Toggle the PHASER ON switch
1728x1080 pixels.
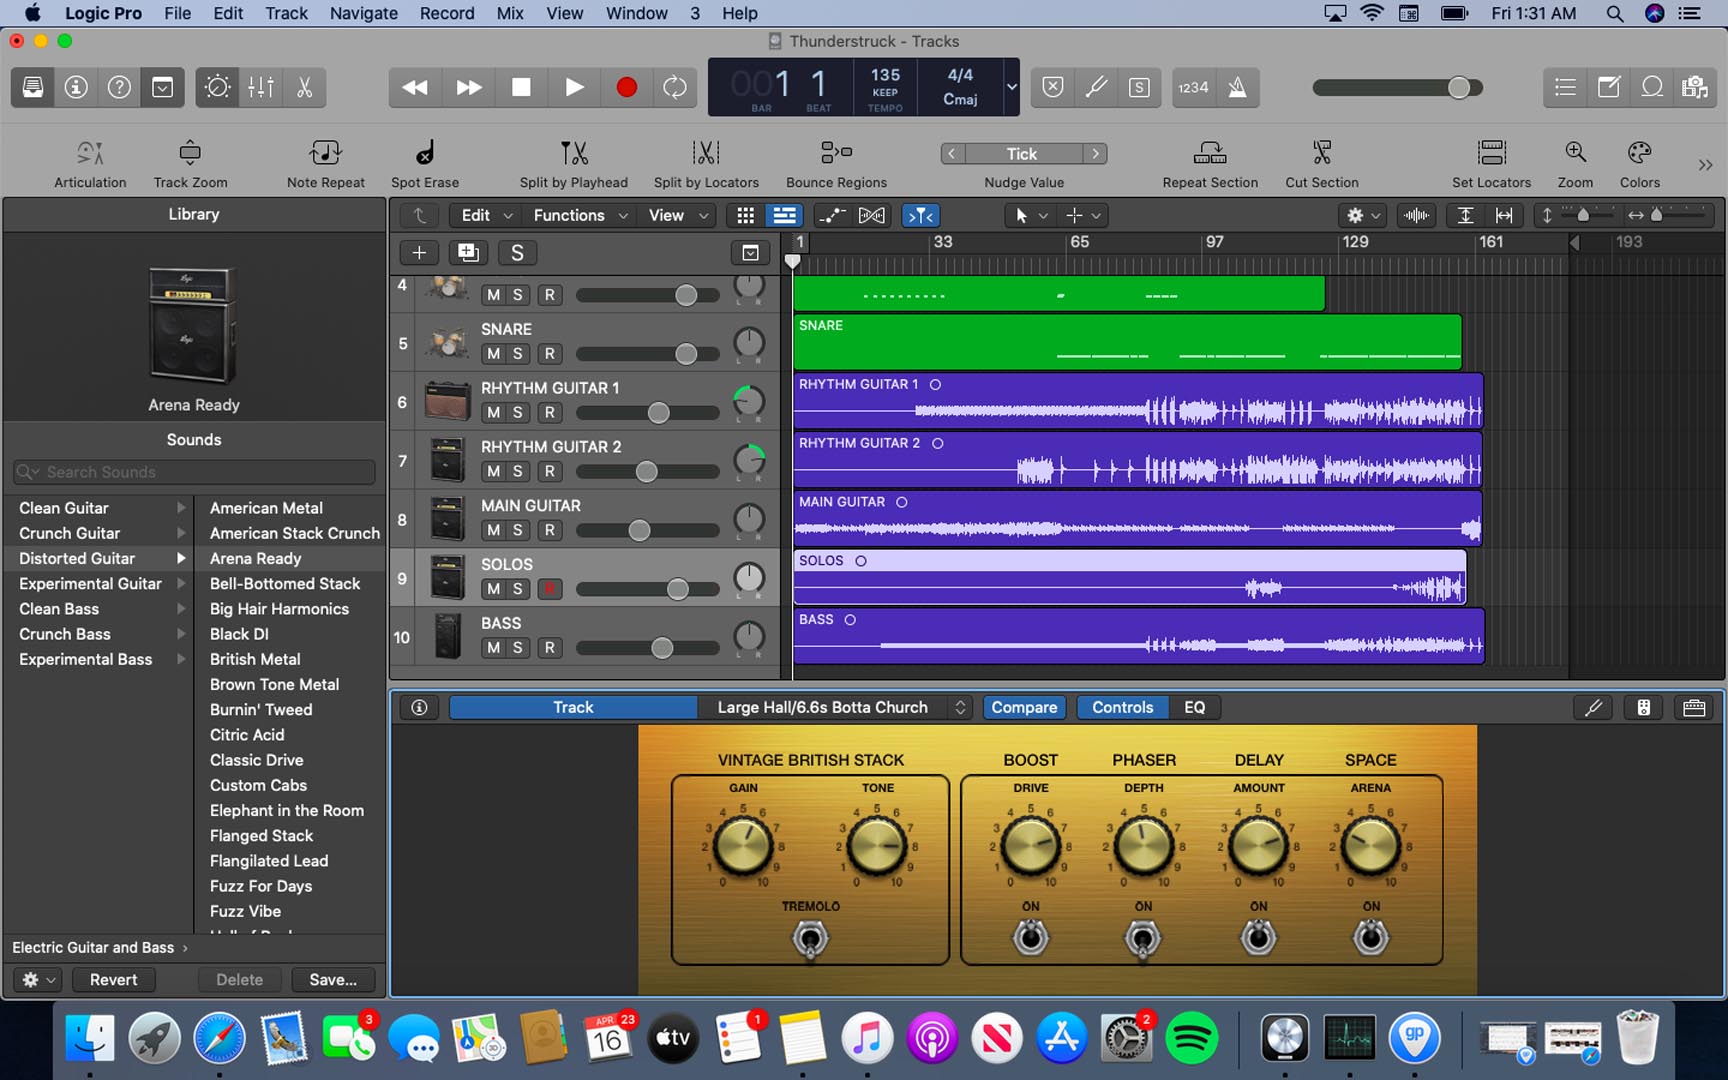coord(1143,938)
